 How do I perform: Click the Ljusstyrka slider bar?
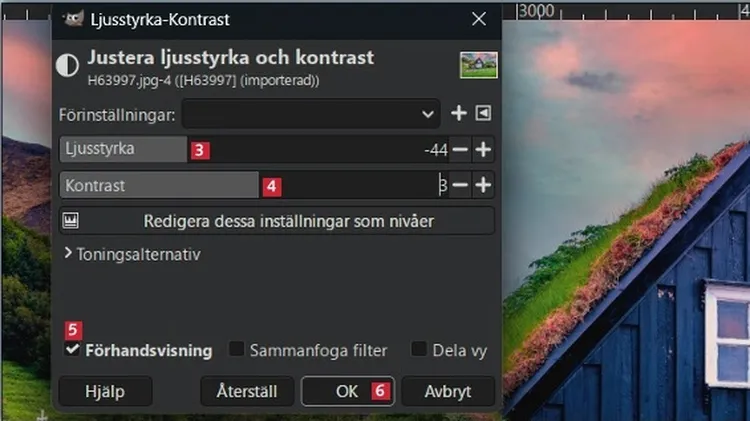(x=254, y=149)
